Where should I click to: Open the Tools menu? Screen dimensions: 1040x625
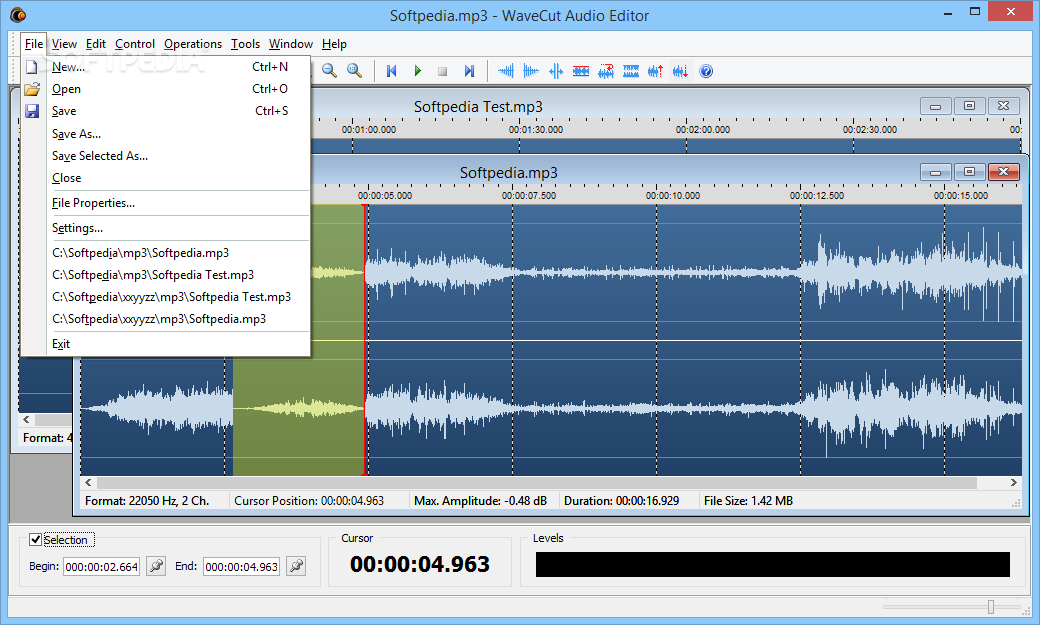click(x=245, y=44)
